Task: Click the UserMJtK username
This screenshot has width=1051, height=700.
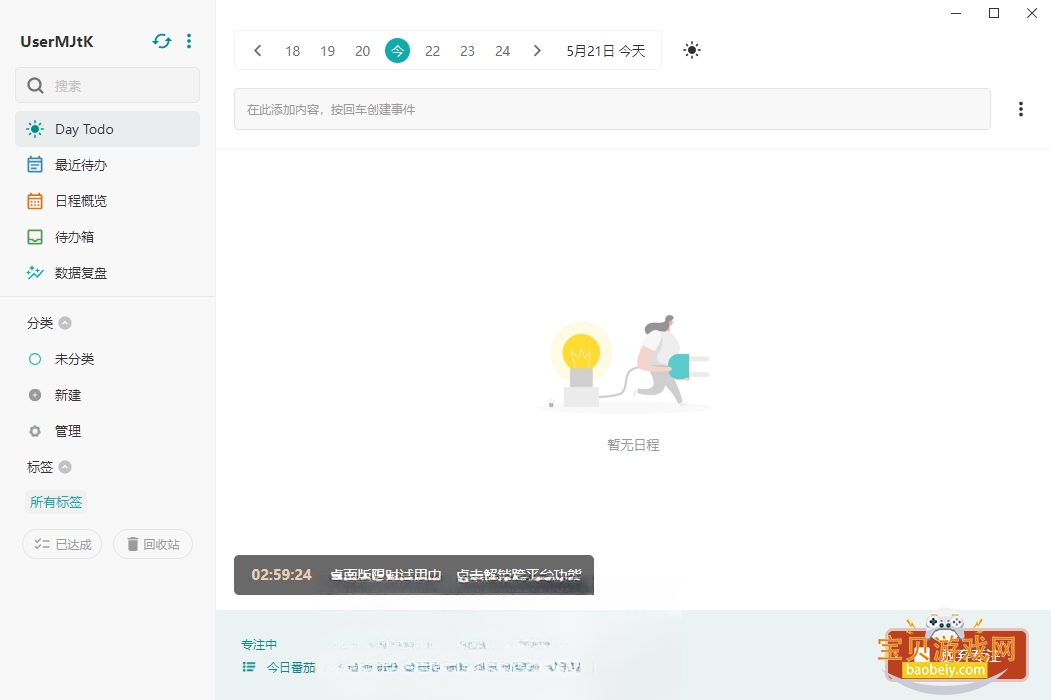Action: [x=57, y=42]
